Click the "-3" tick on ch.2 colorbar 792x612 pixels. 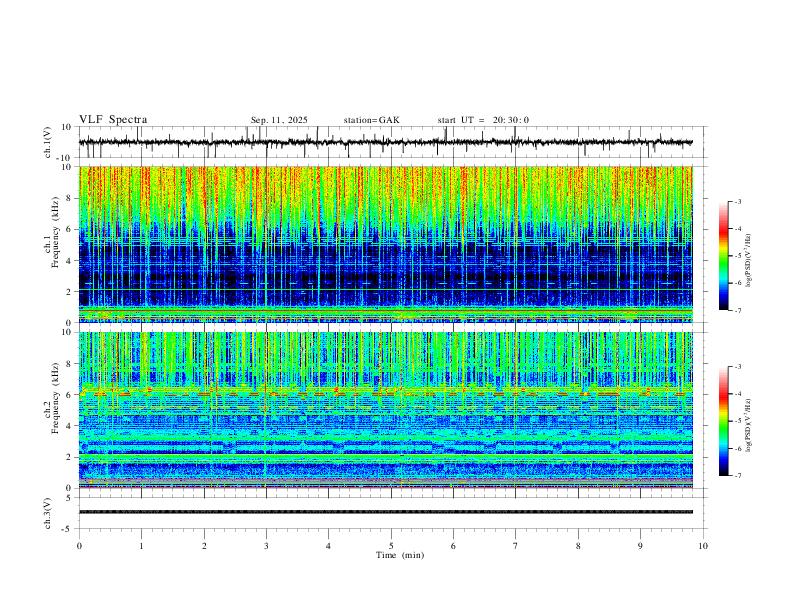[x=738, y=367]
